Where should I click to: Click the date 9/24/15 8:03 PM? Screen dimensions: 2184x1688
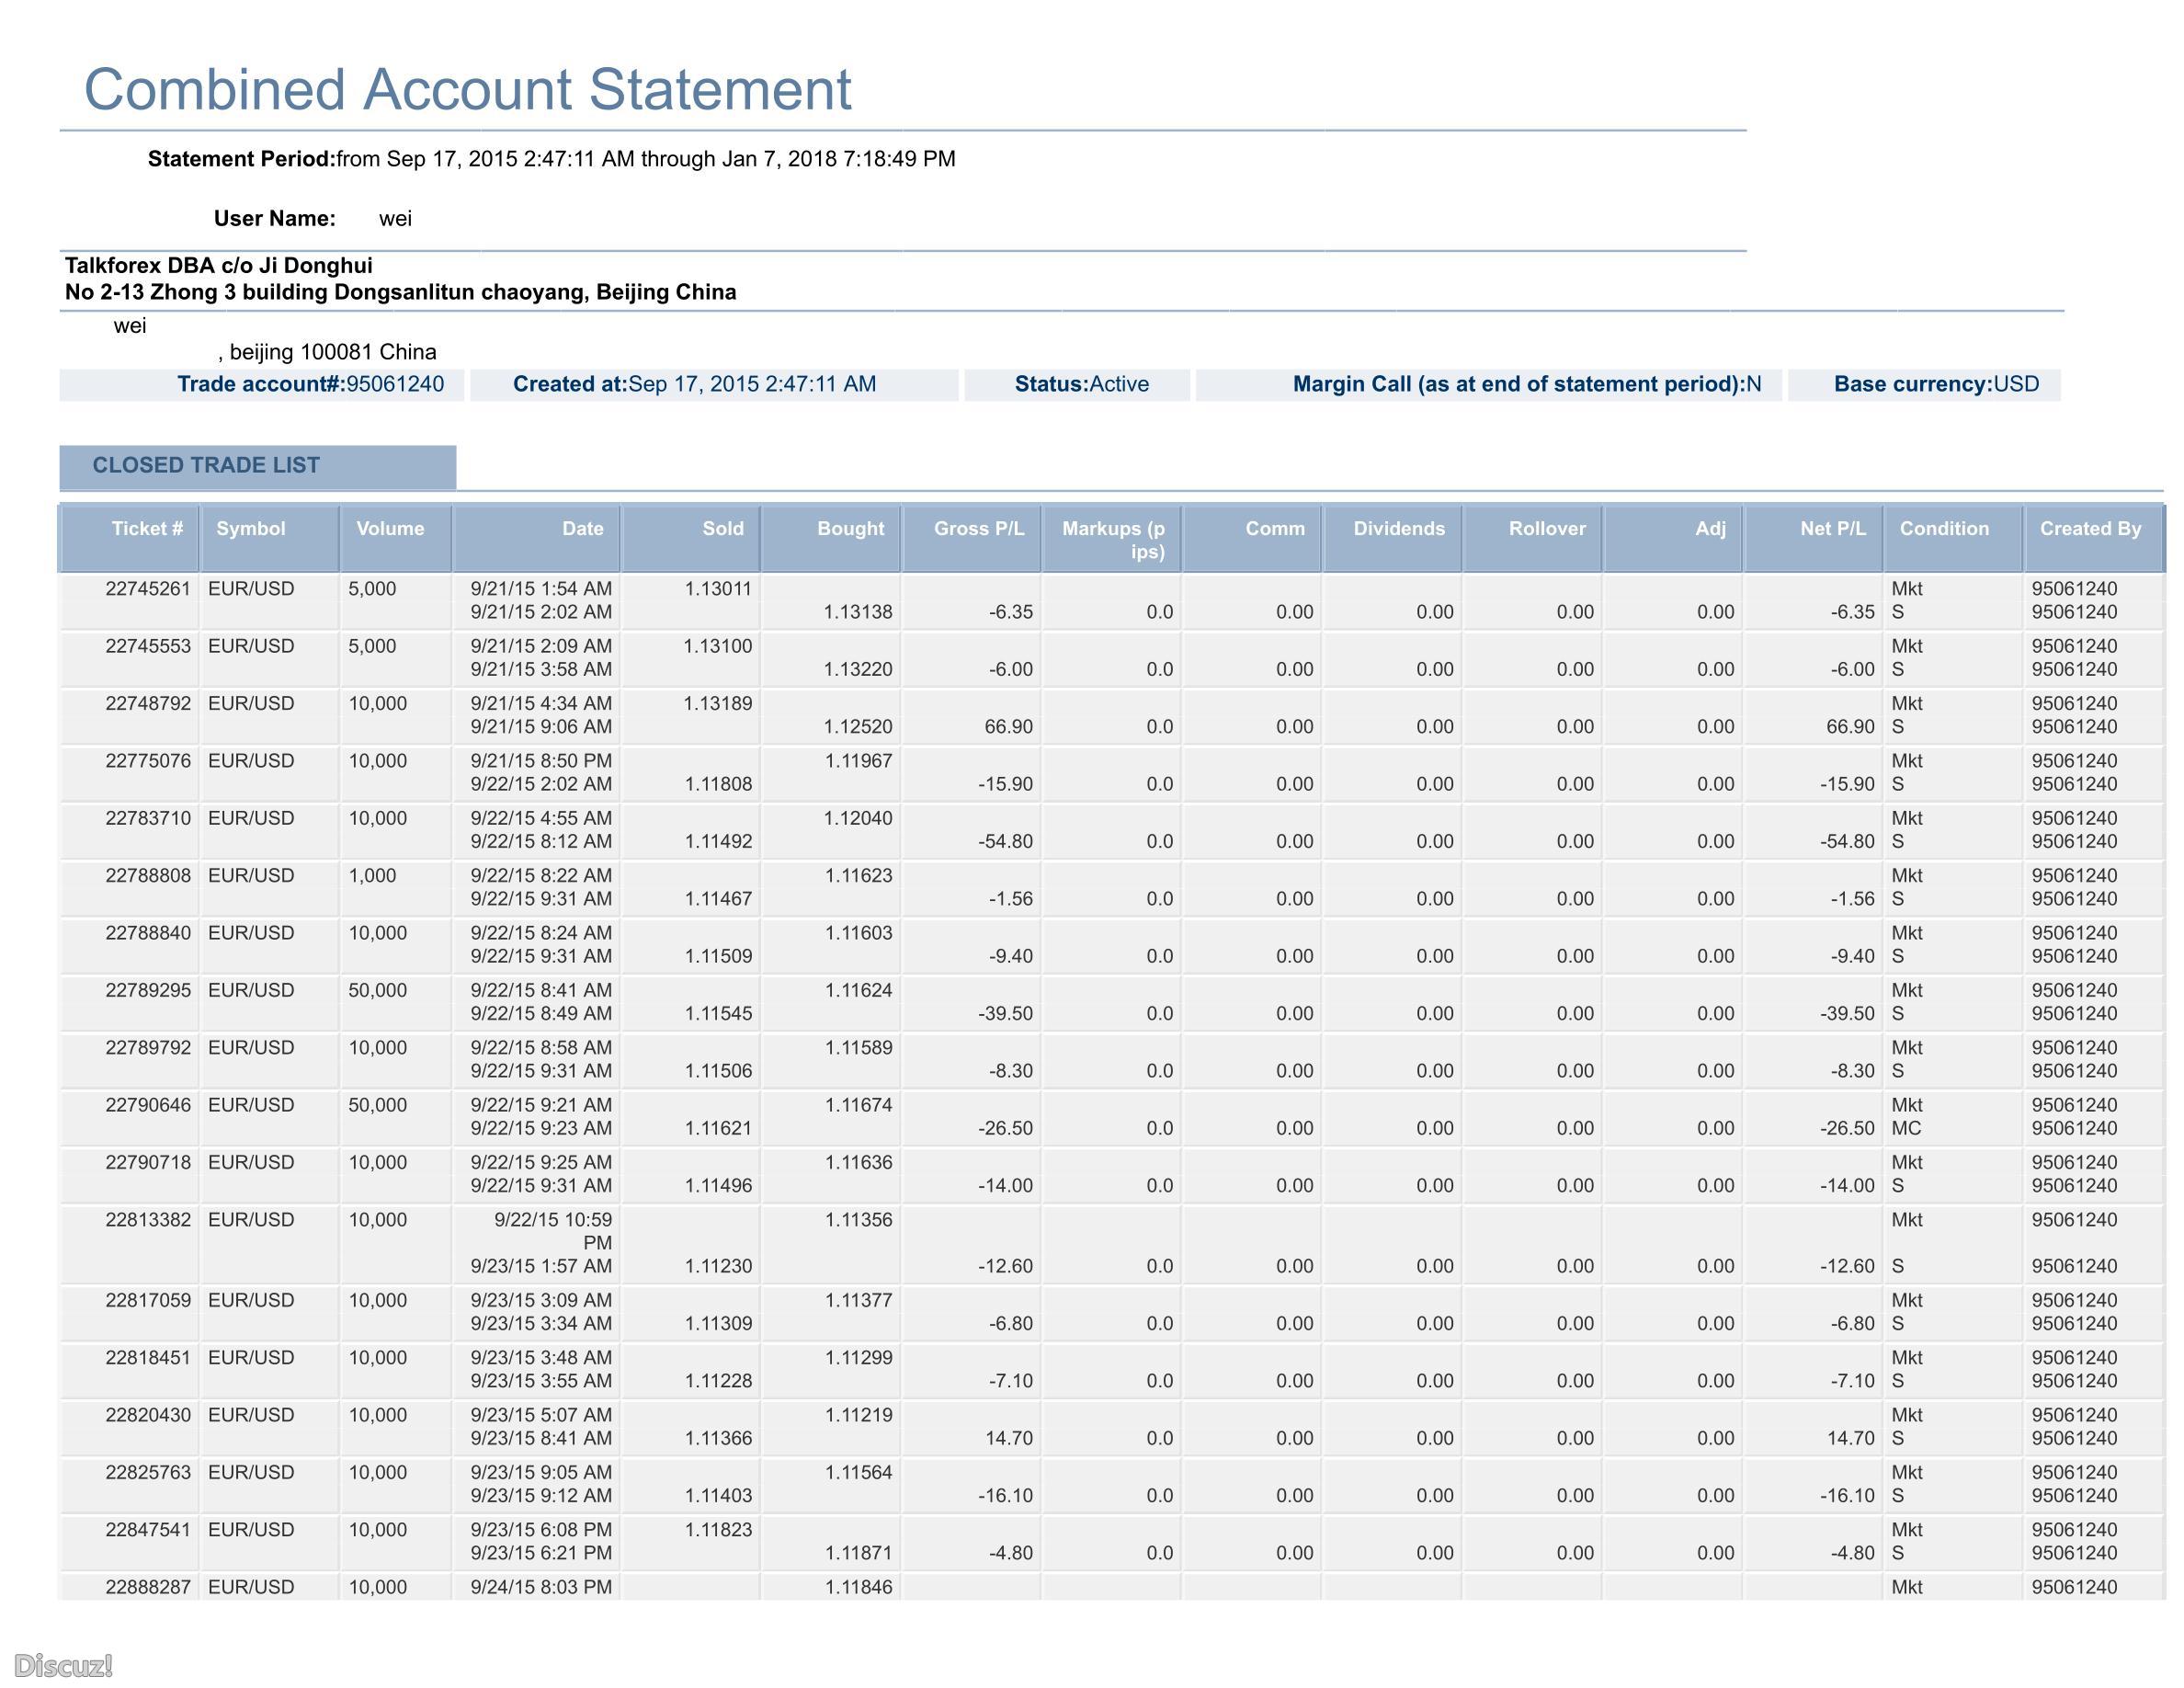541,1587
